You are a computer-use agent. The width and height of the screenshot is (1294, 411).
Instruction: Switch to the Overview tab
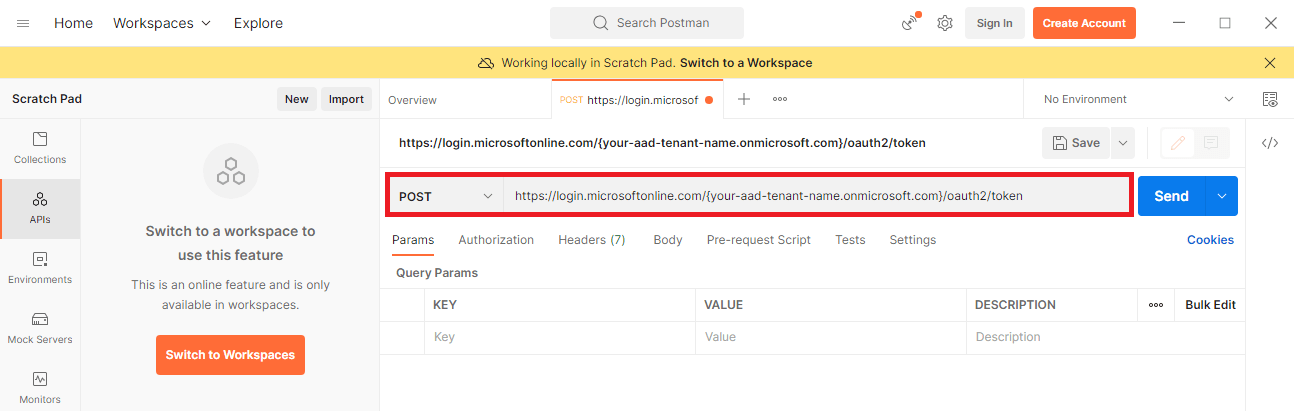(x=412, y=100)
